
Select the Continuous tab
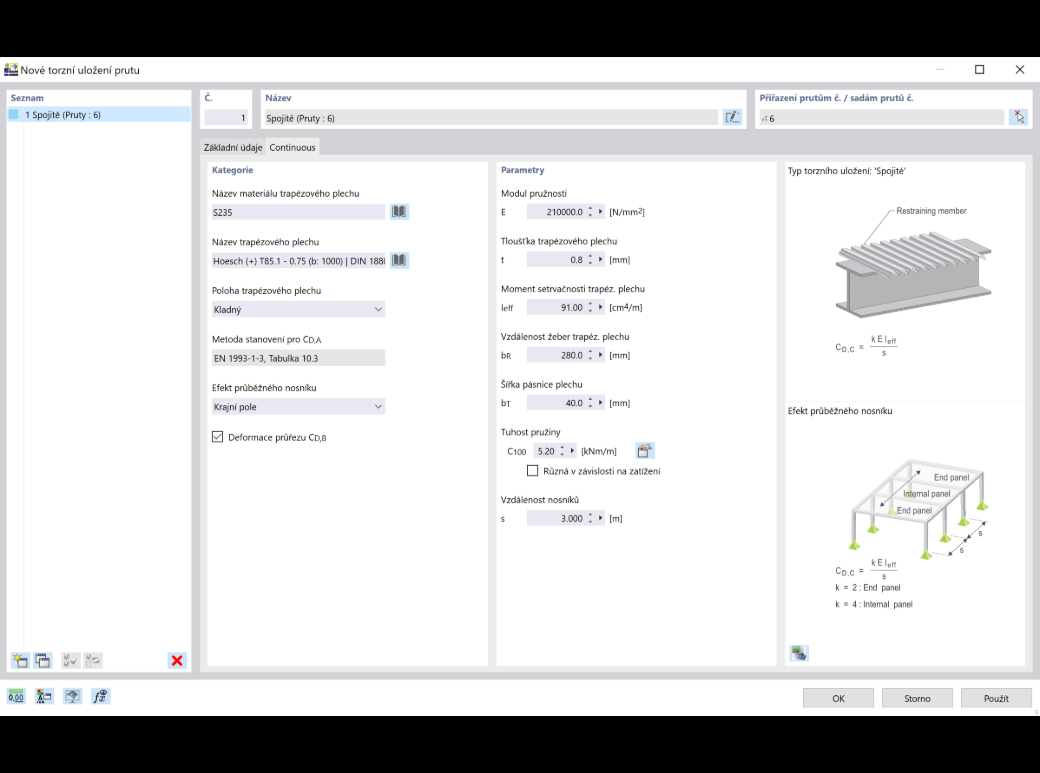pyautogui.click(x=292, y=147)
